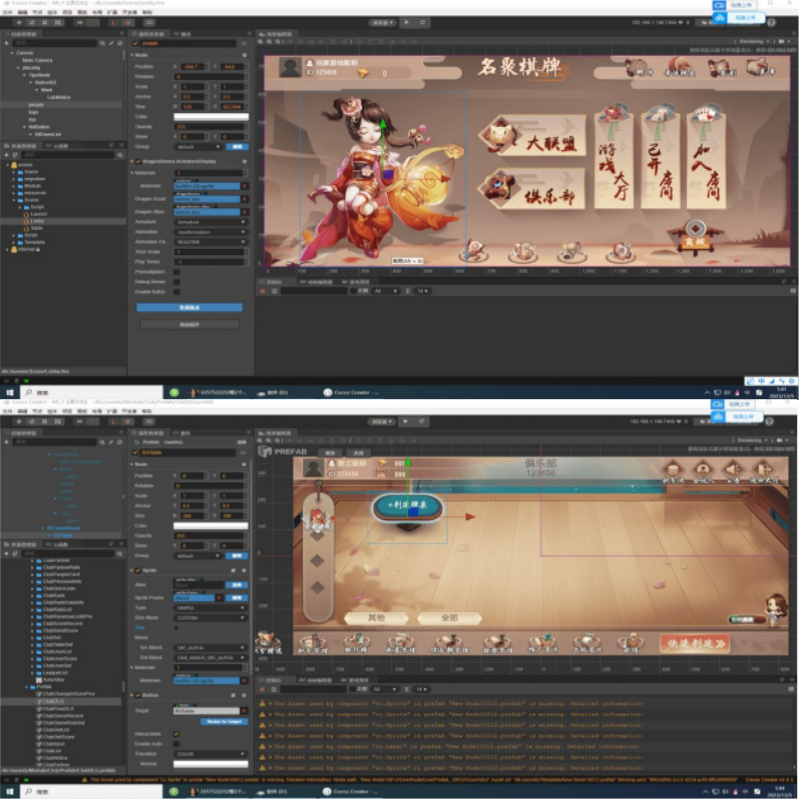Expand the resources folder in Lobby assets panel
Viewport: 800px width, 800px height.
click(14, 193)
